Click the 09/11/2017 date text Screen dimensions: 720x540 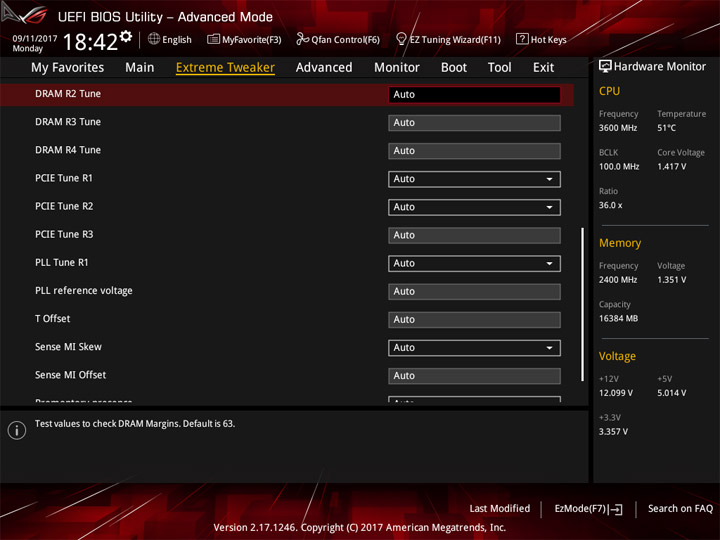pos(35,39)
